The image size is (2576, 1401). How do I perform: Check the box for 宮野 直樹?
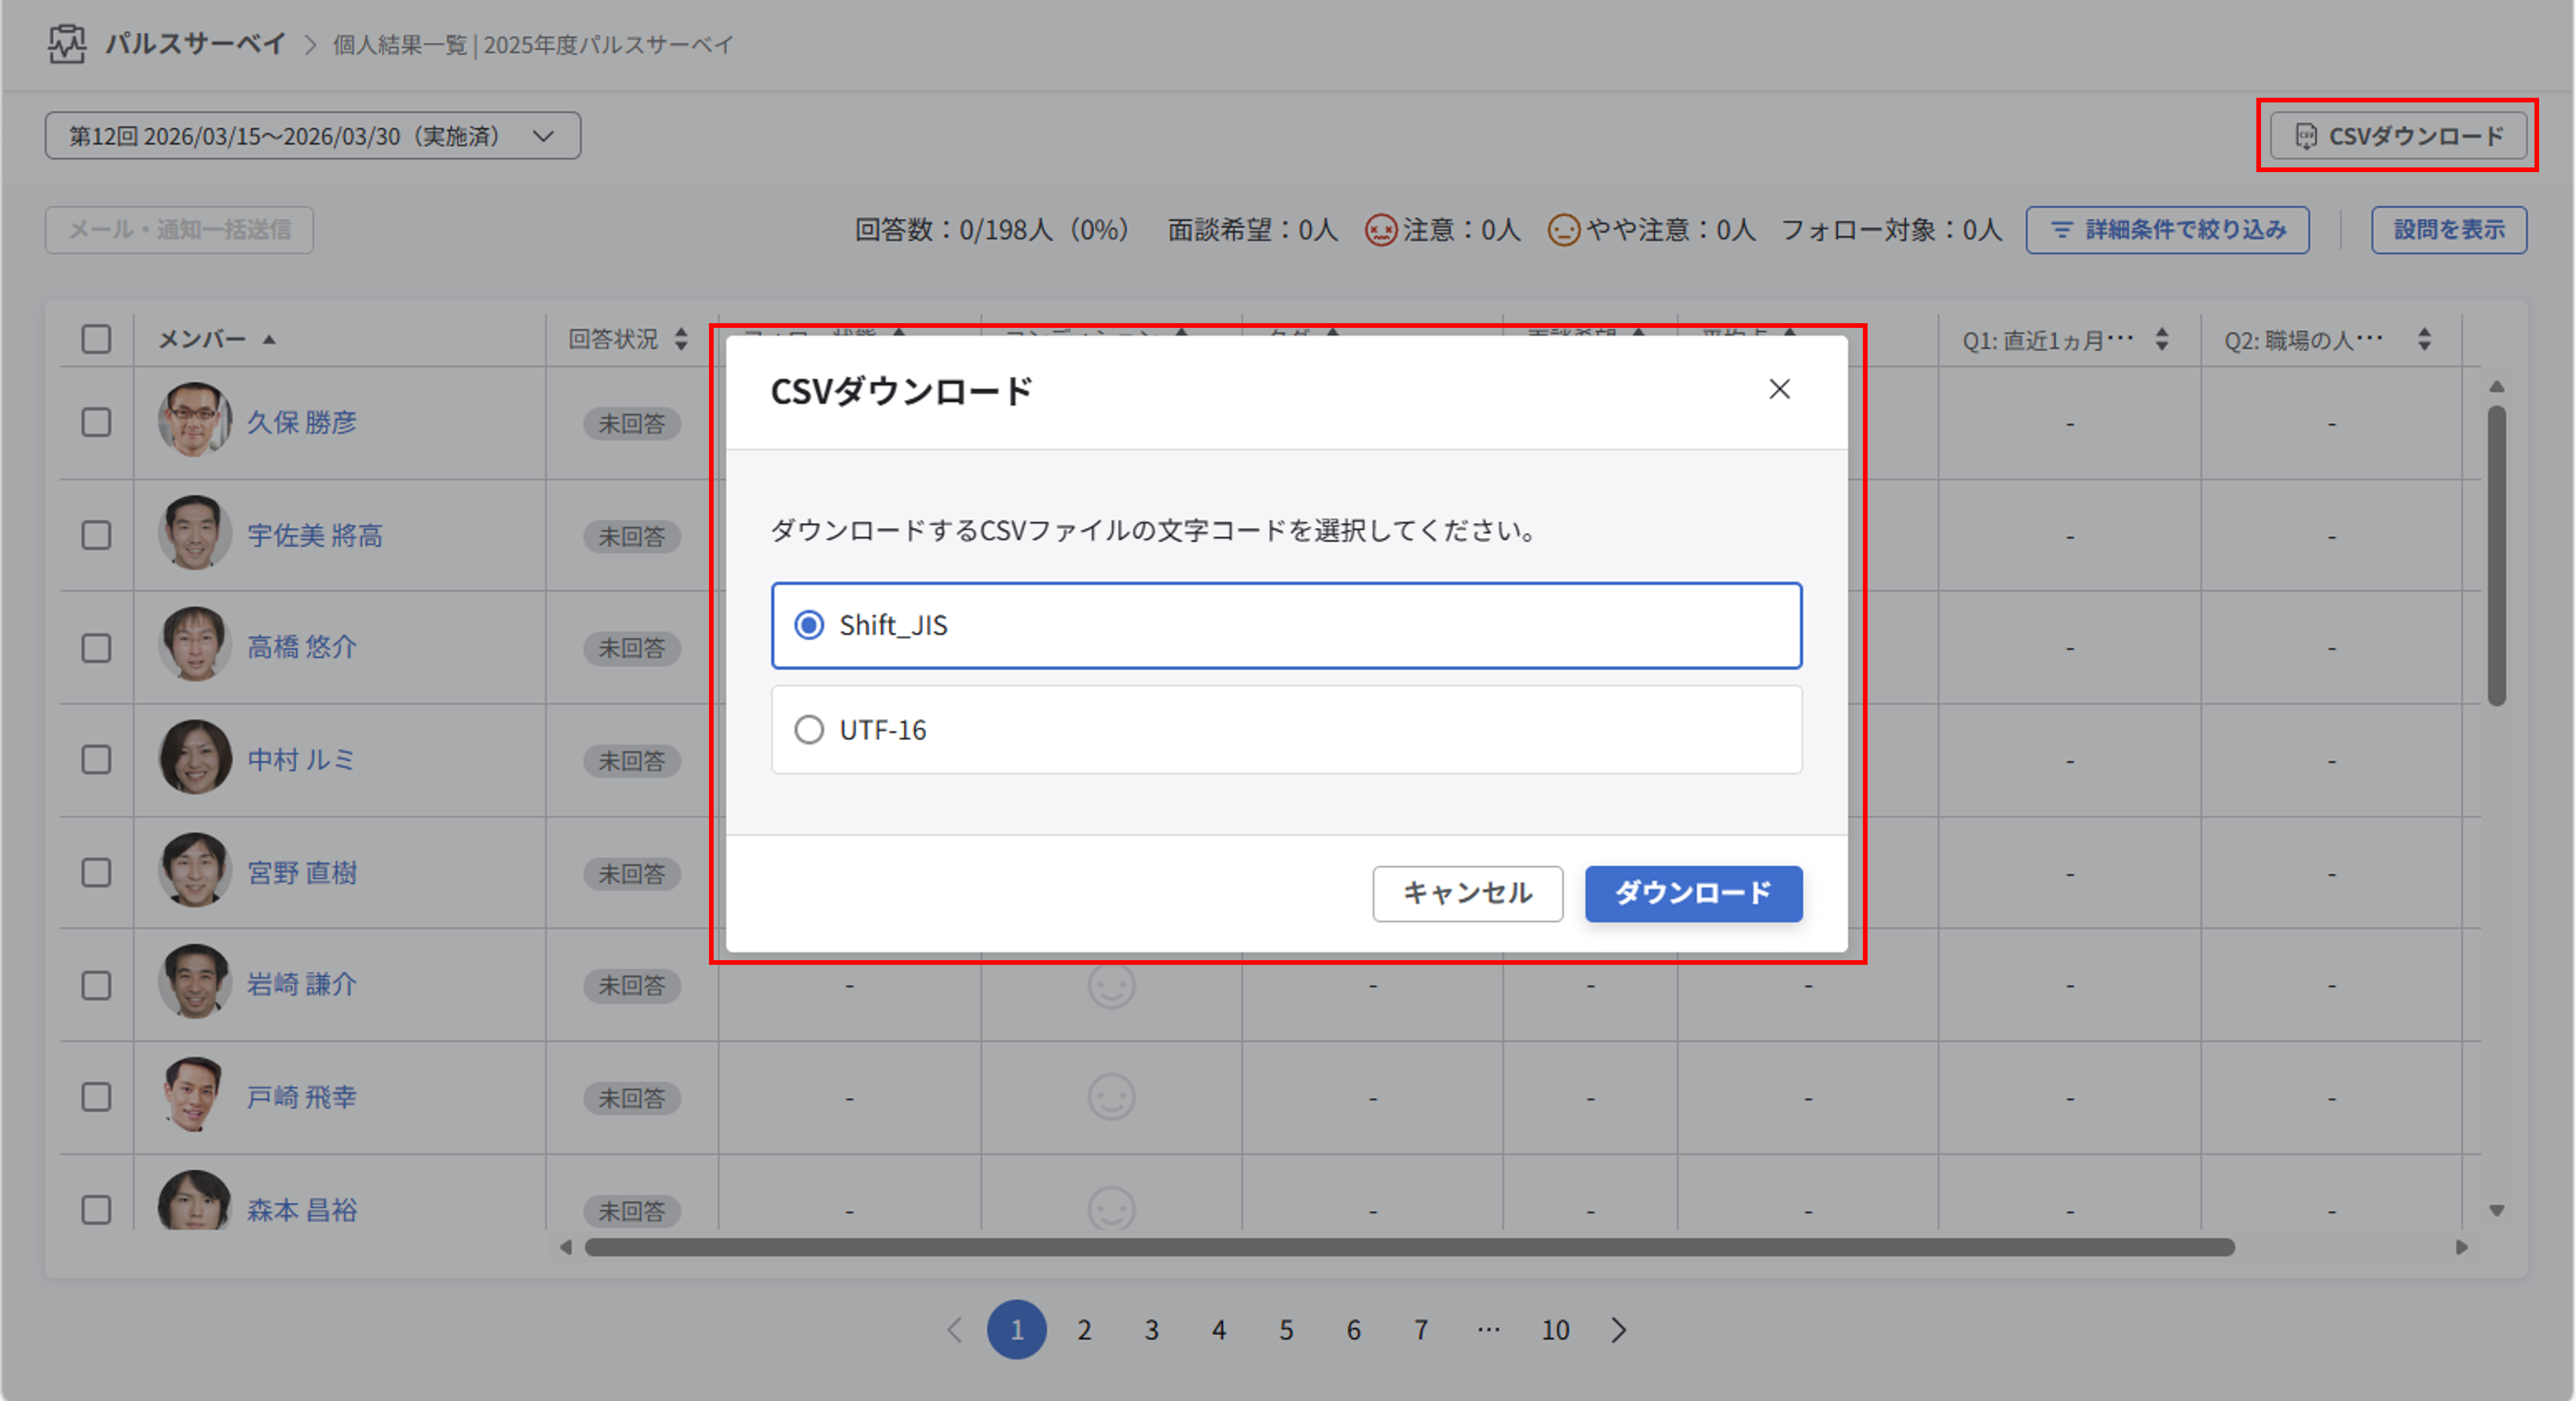click(96, 873)
